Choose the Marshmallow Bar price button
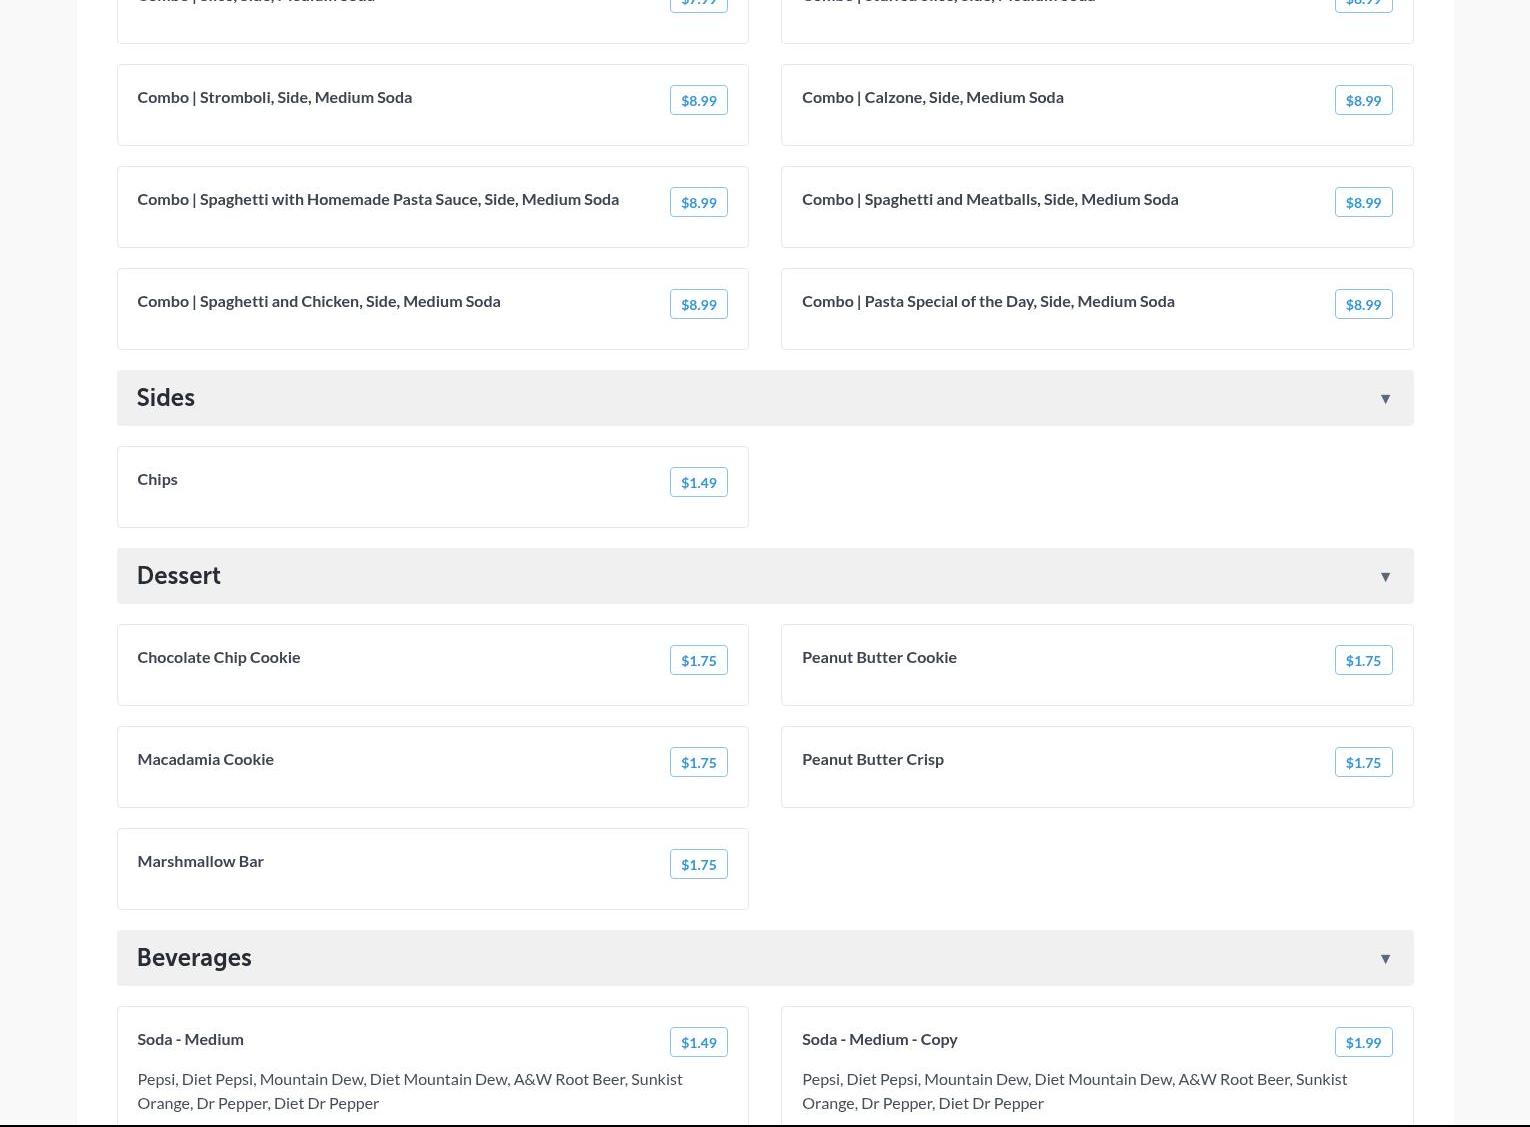This screenshot has width=1530, height=1127. click(698, 864)
